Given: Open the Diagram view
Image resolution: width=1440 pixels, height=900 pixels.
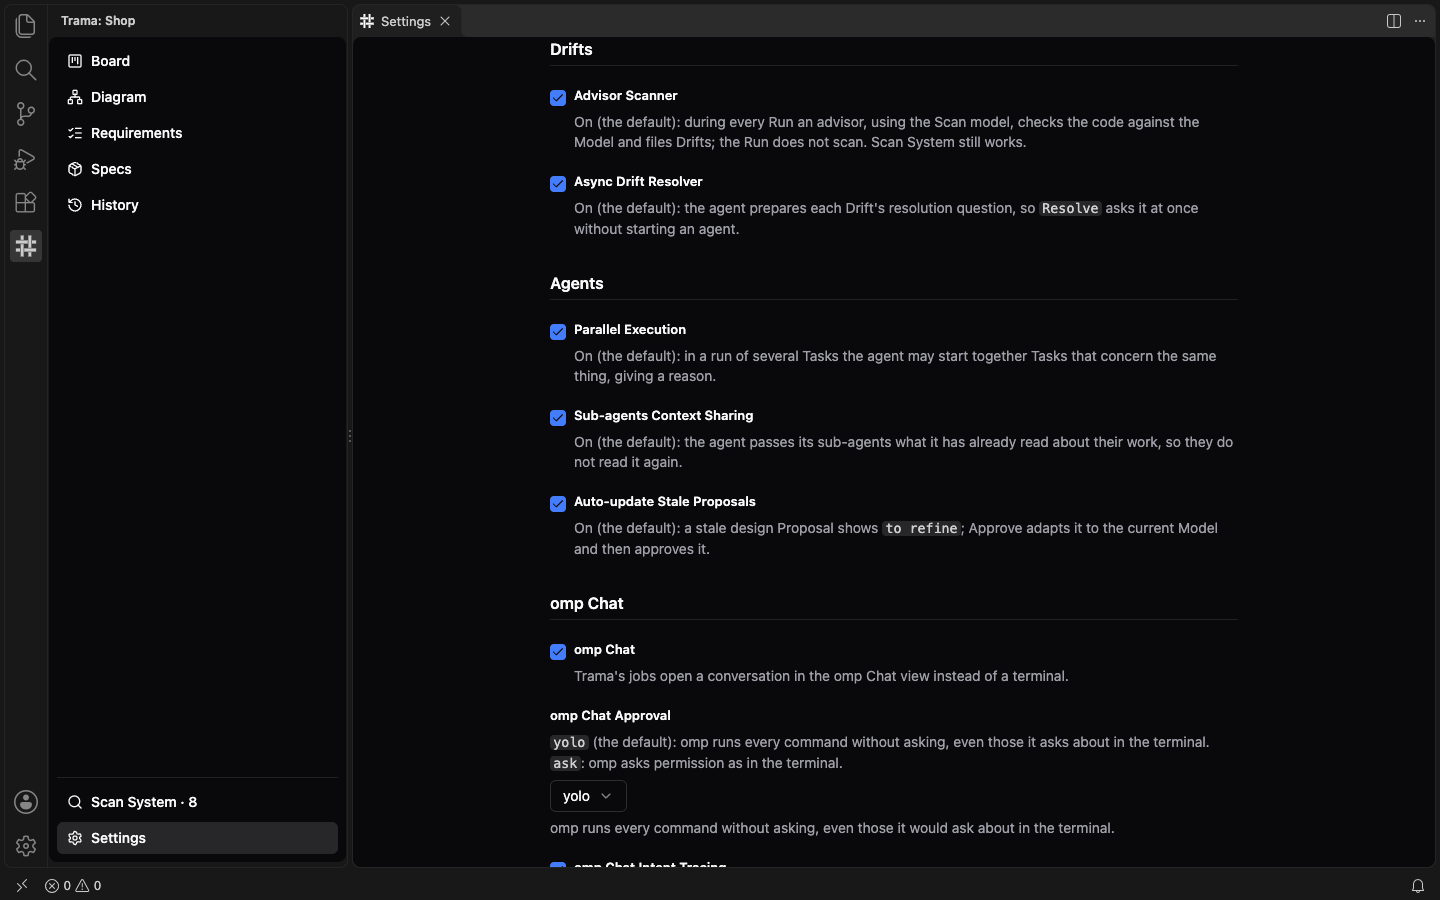Looking at the screenshot, I should point(197,97).
